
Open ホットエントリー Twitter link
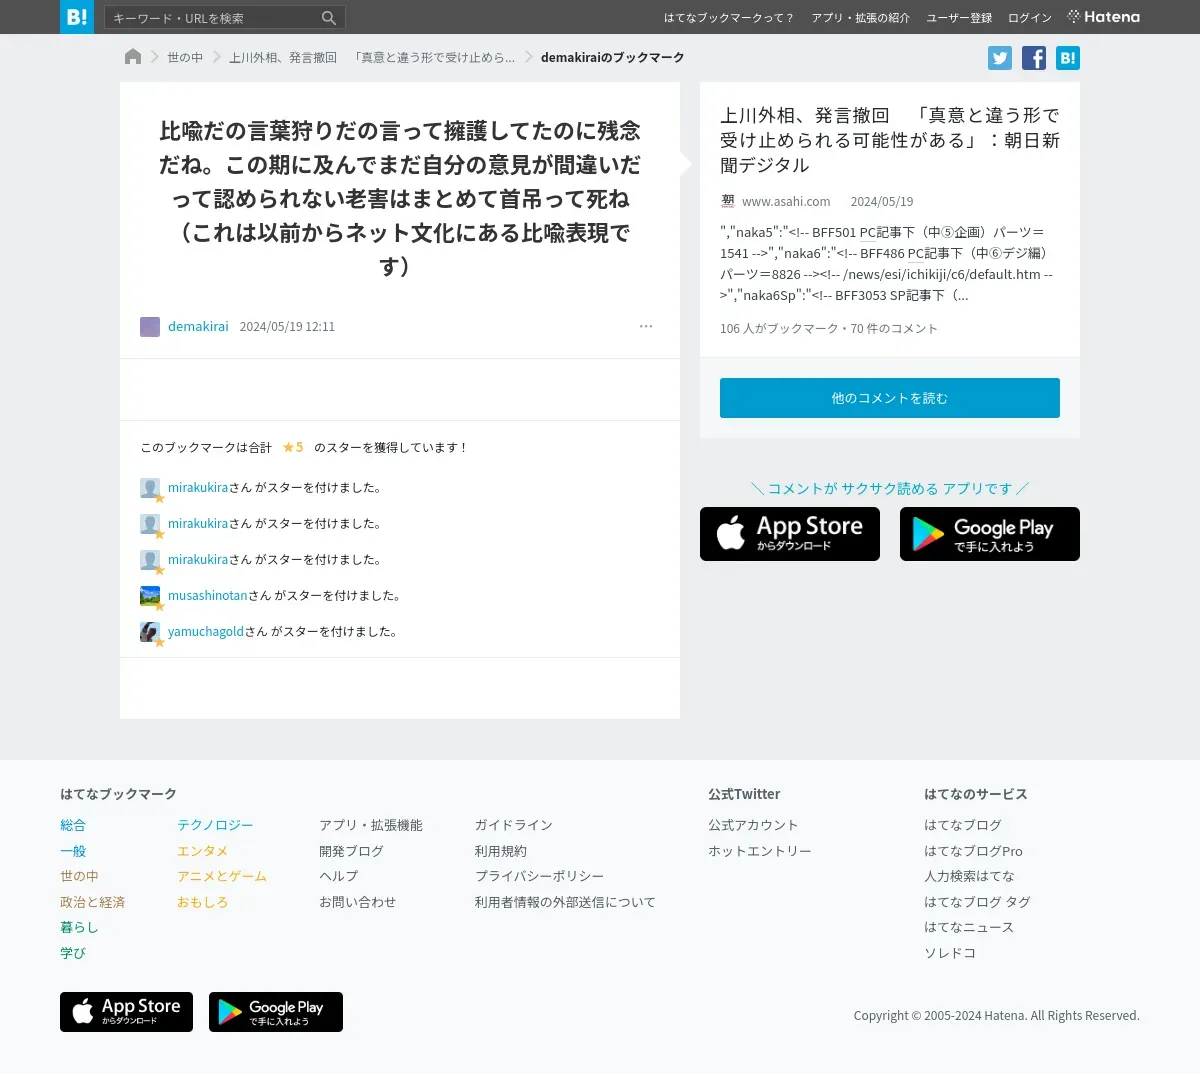click(x=760, y=851)
